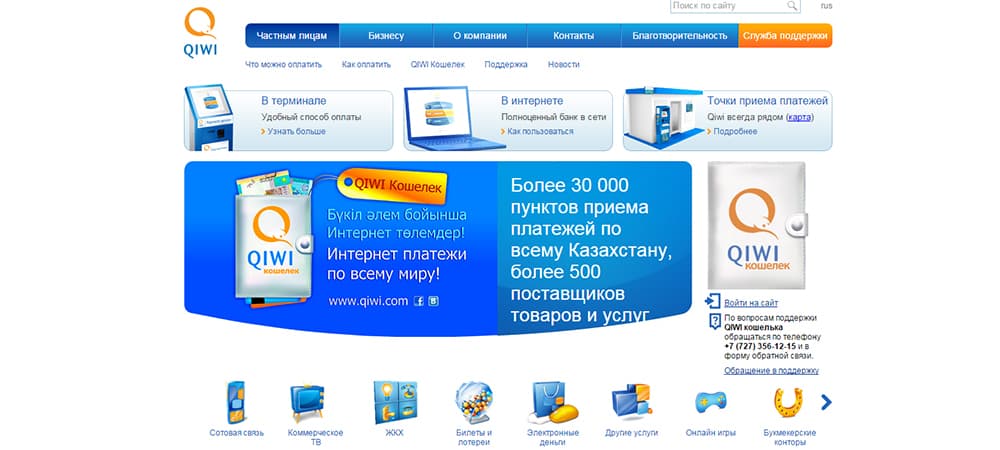The image size is (1000, 450).
Task: Select the Онлайн игры gamepad icon
Action: 710,402
